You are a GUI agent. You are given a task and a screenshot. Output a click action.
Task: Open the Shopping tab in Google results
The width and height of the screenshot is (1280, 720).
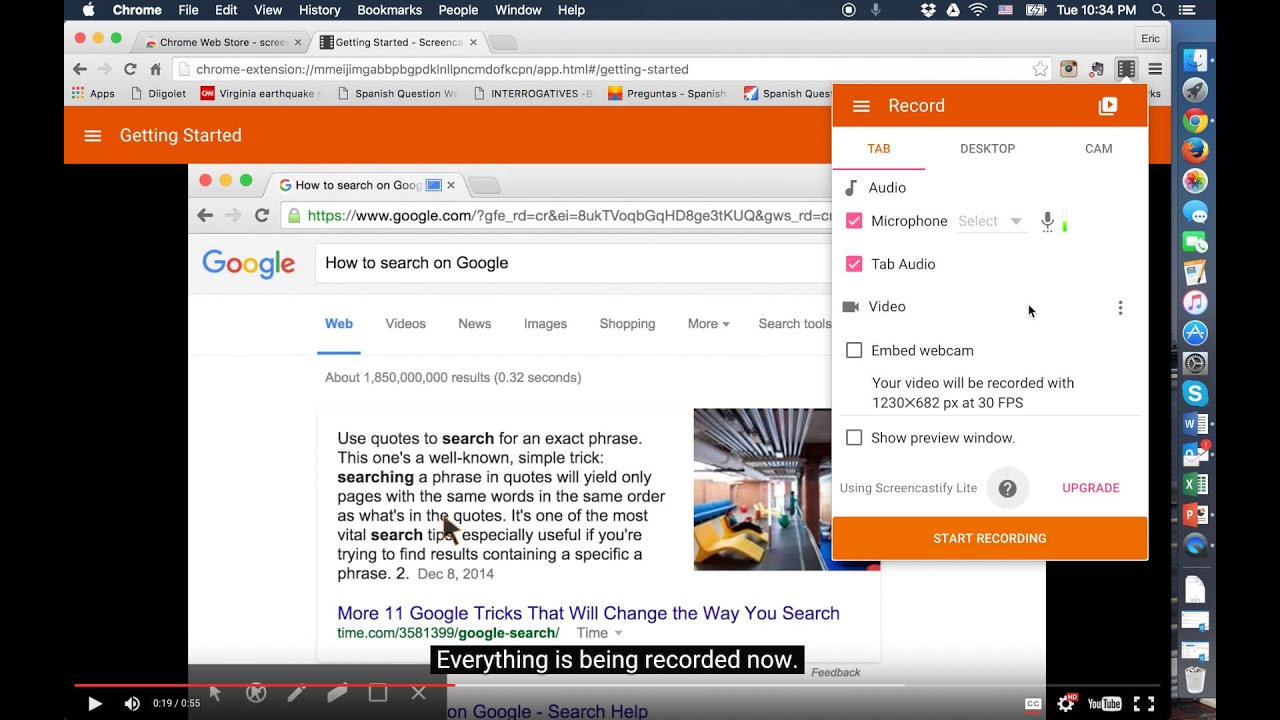coord(627,324)
